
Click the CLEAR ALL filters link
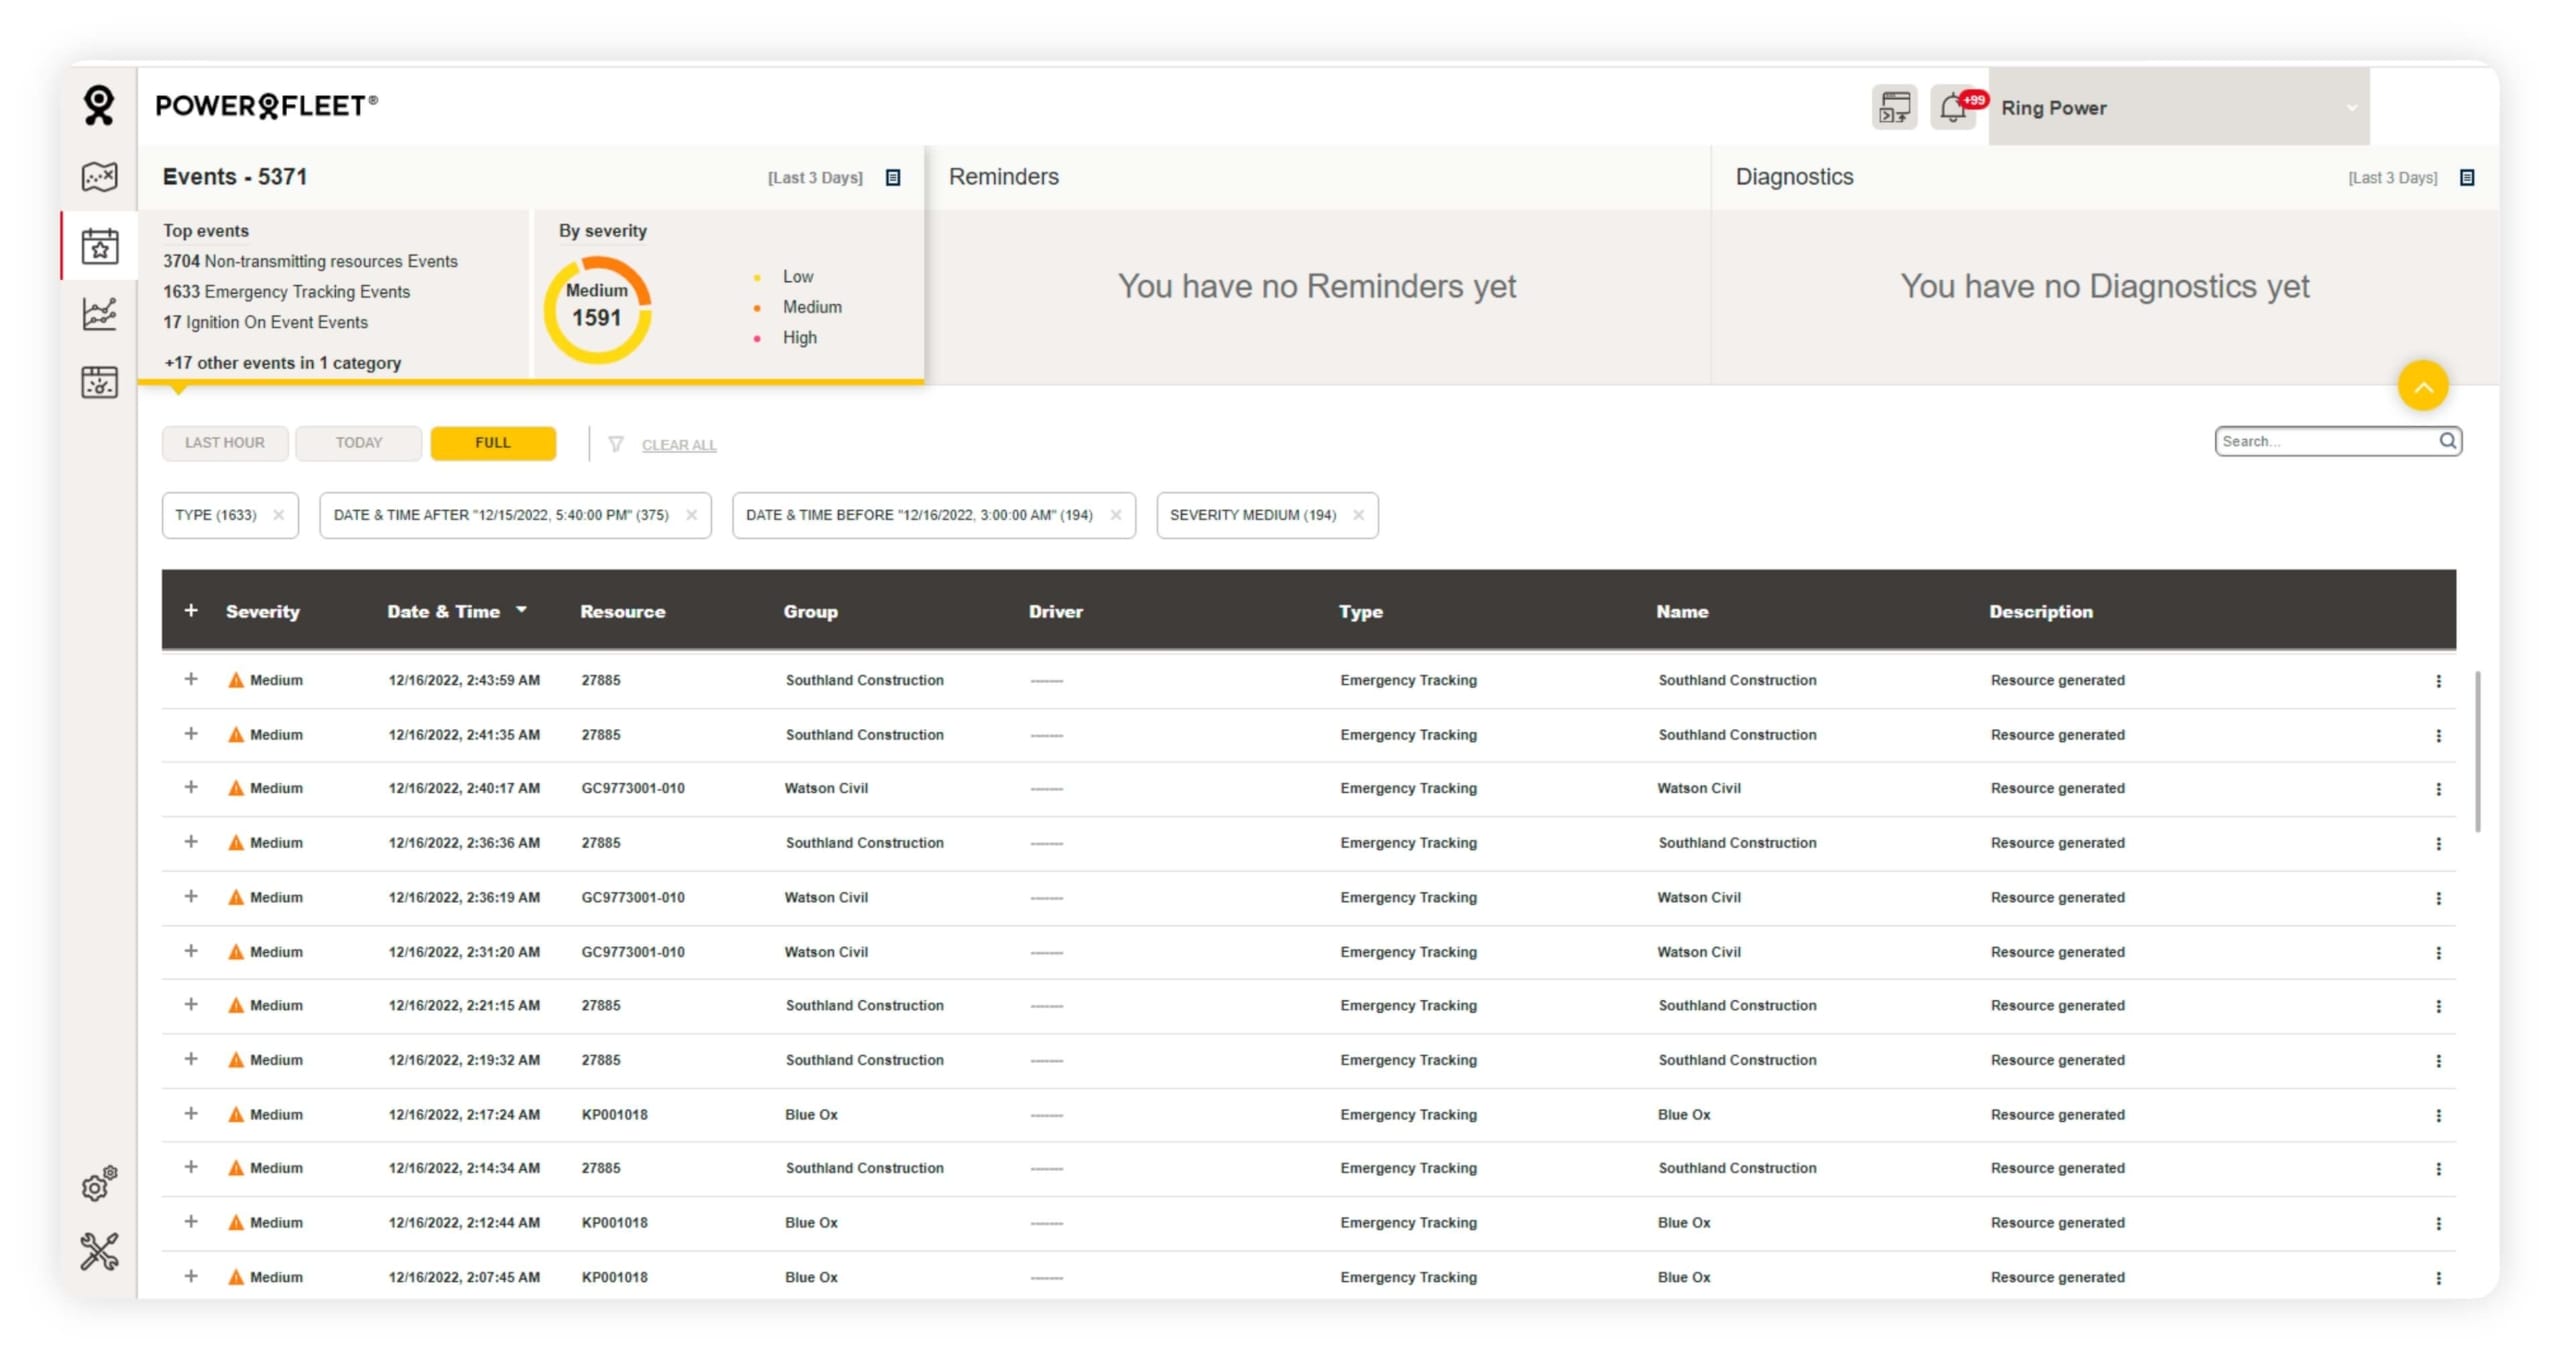pyautogui.click(x=678, y=445)
